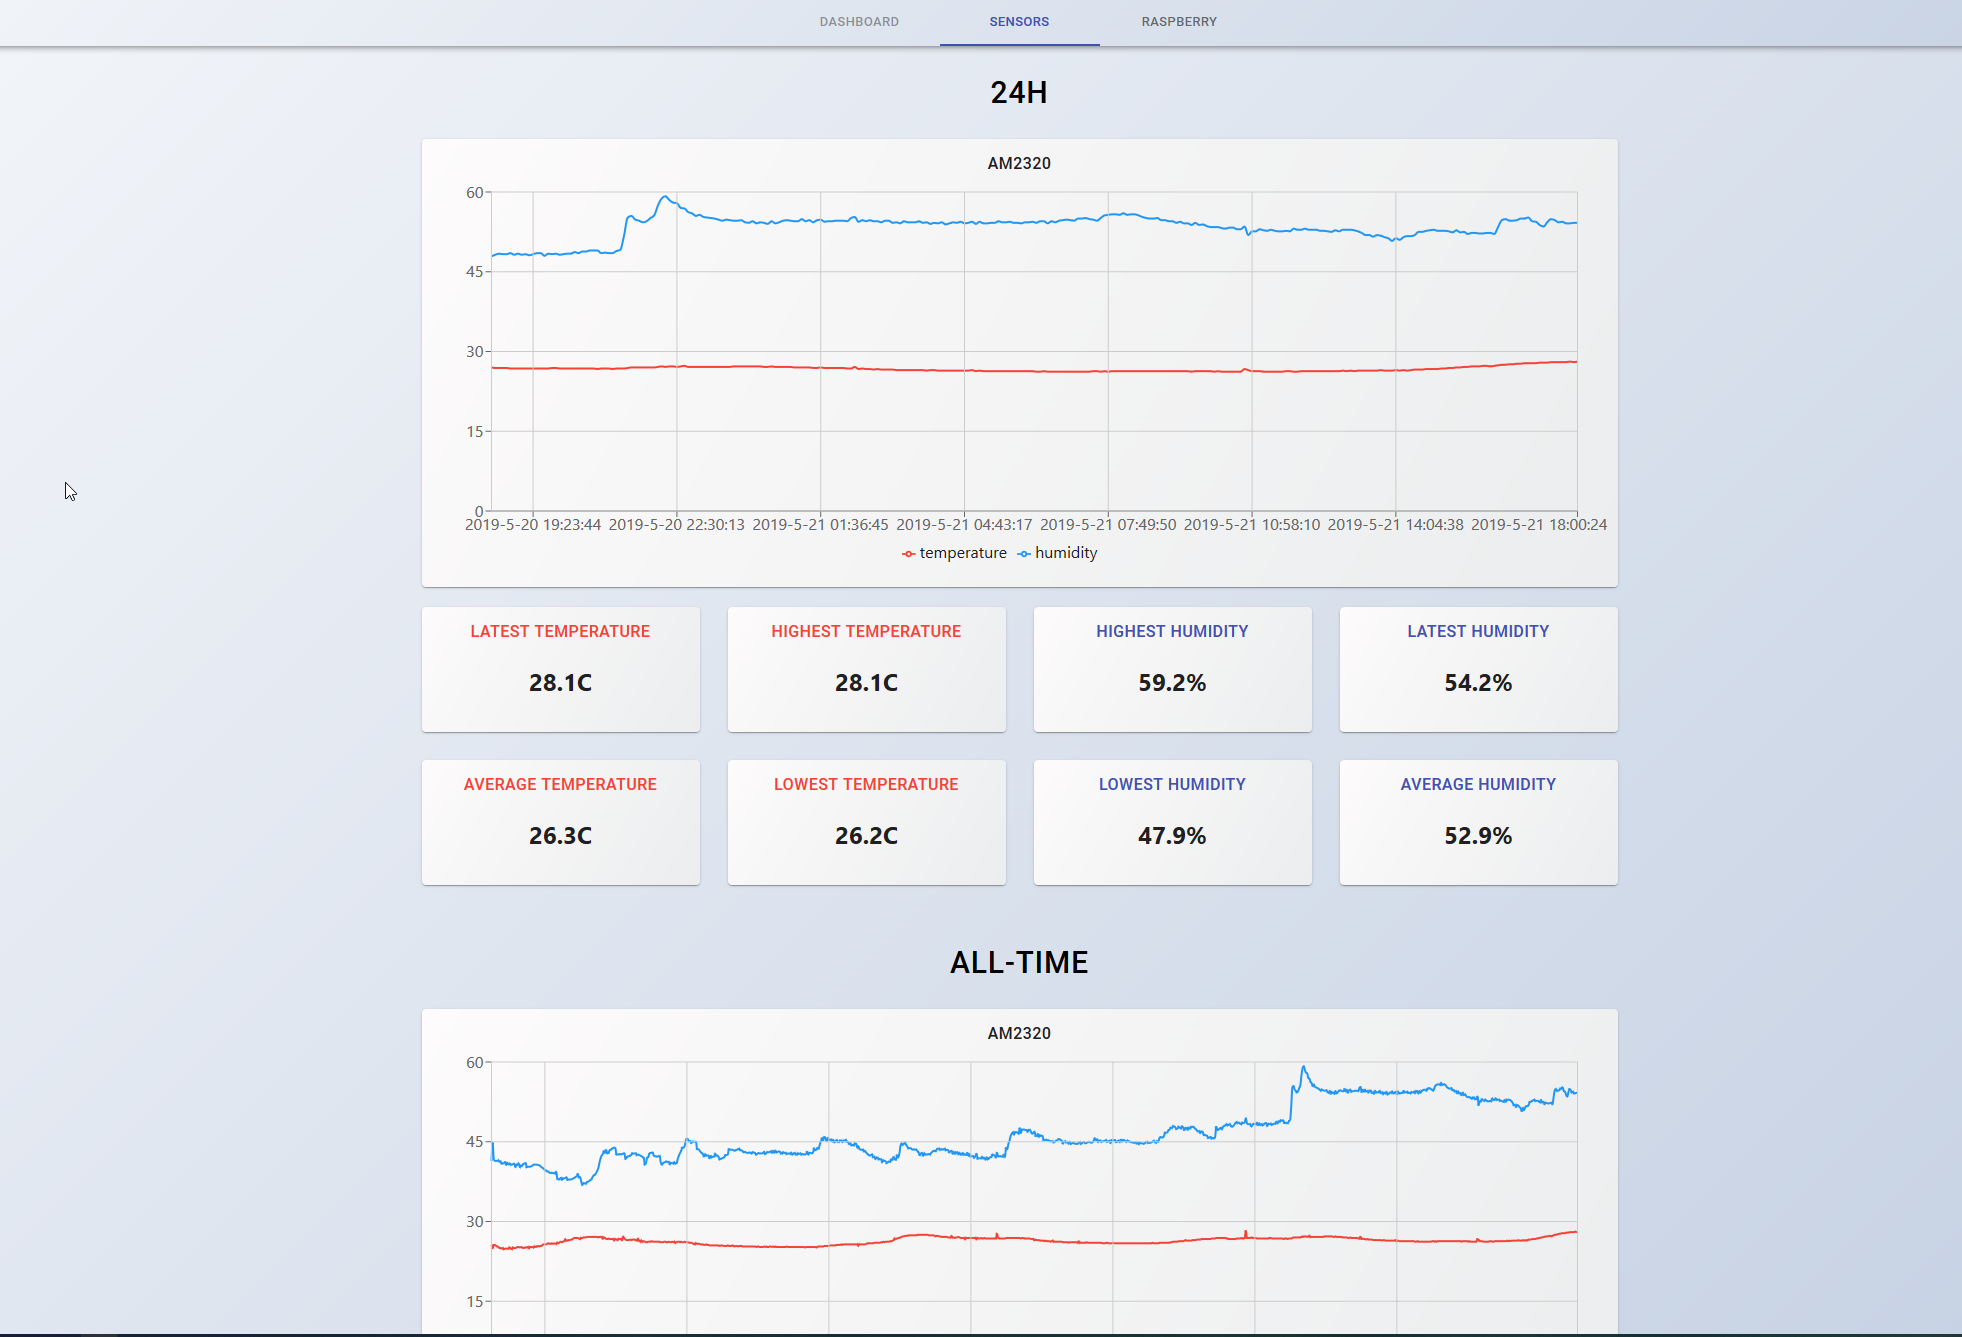
Task: Select the Average Temperature card
Action: click(560, 822)
